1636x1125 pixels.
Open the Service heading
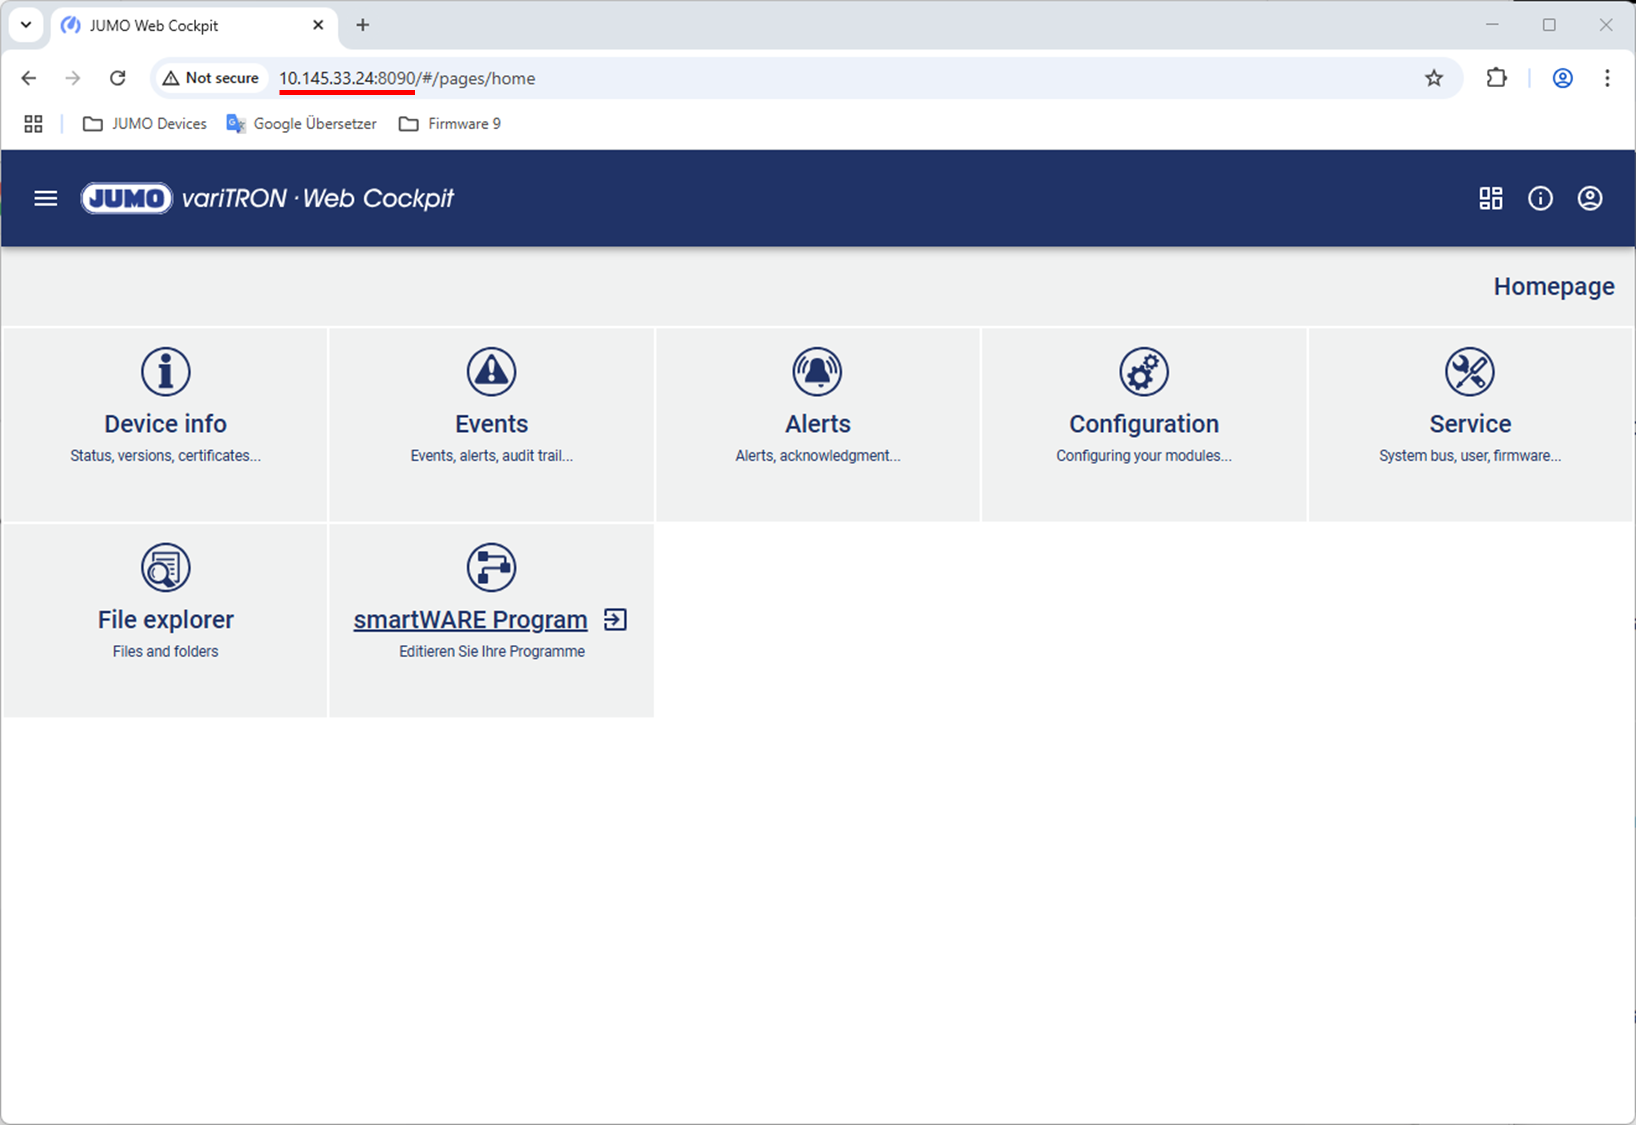point(1470,424)
